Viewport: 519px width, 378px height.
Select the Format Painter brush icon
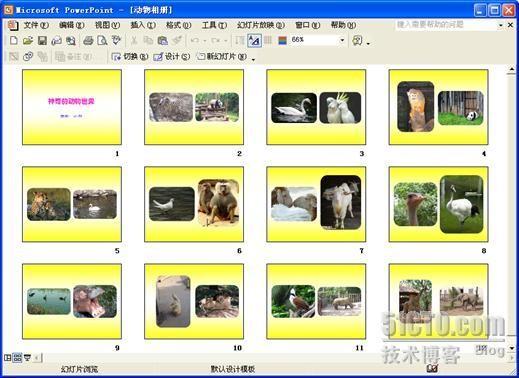[x=177, y=40]
